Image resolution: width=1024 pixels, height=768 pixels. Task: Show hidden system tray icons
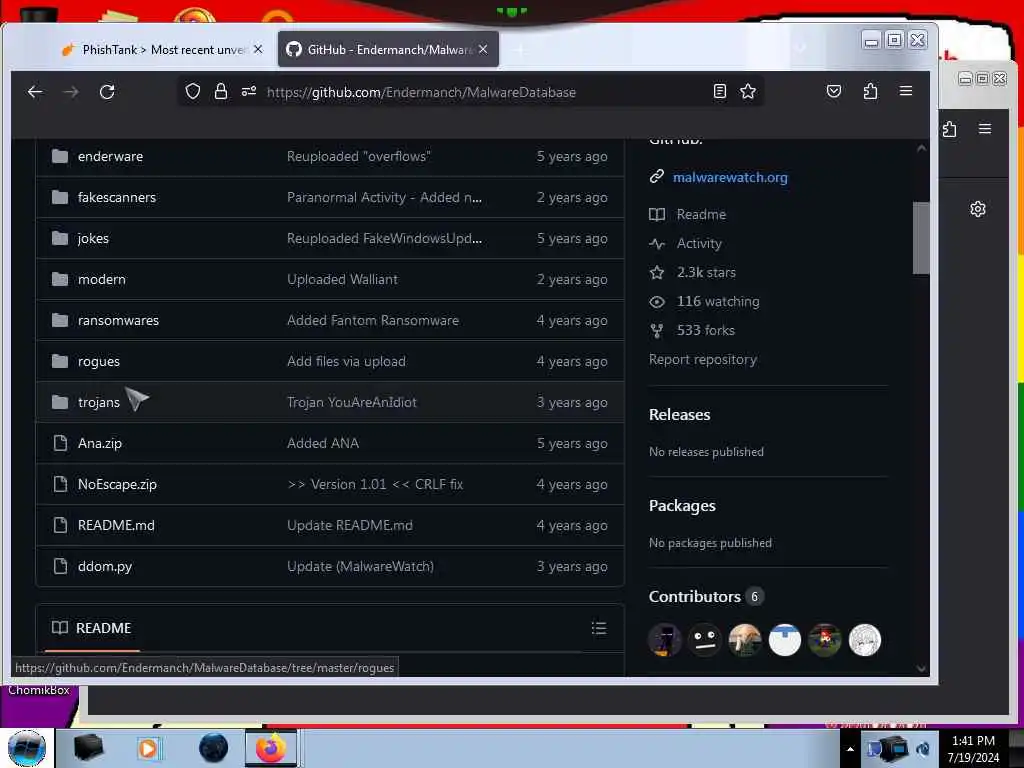point(850,749)
